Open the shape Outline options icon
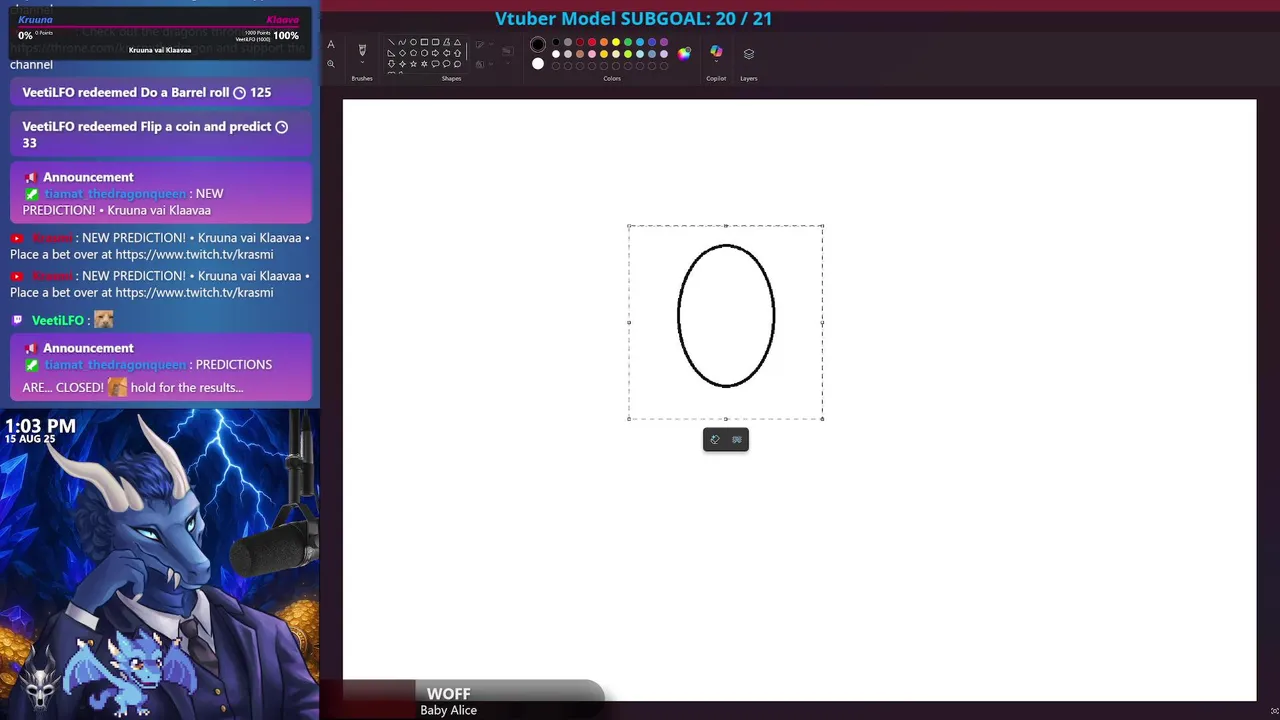The image size is (1280, 720). pyautogui.click(x=479, y=44)
